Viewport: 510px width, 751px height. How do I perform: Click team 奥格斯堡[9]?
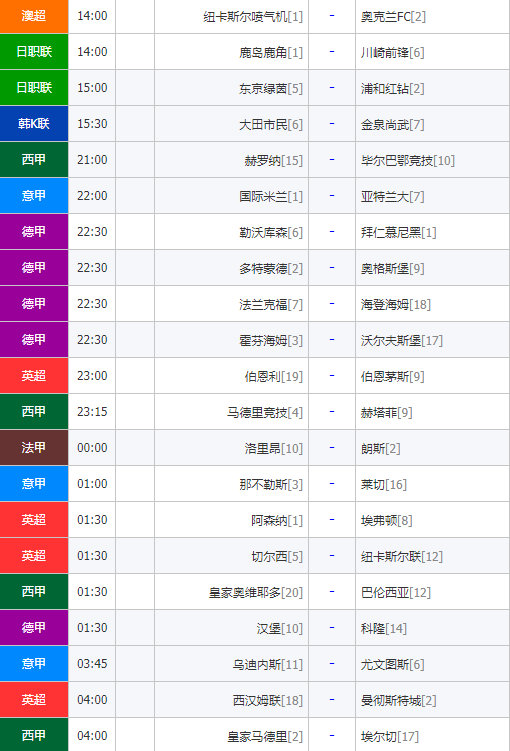tap(393, 268)
